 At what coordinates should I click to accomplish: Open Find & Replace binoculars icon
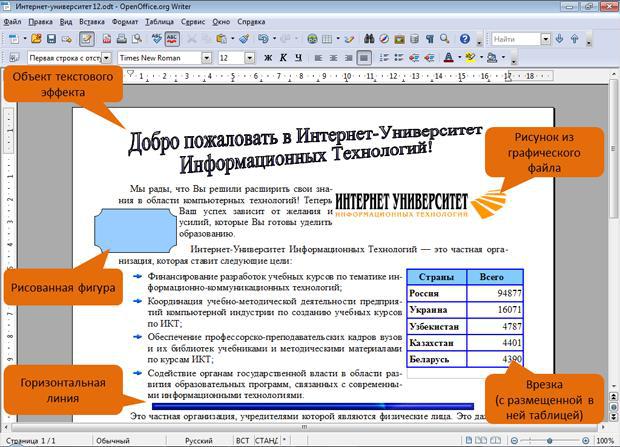[369, 39]
